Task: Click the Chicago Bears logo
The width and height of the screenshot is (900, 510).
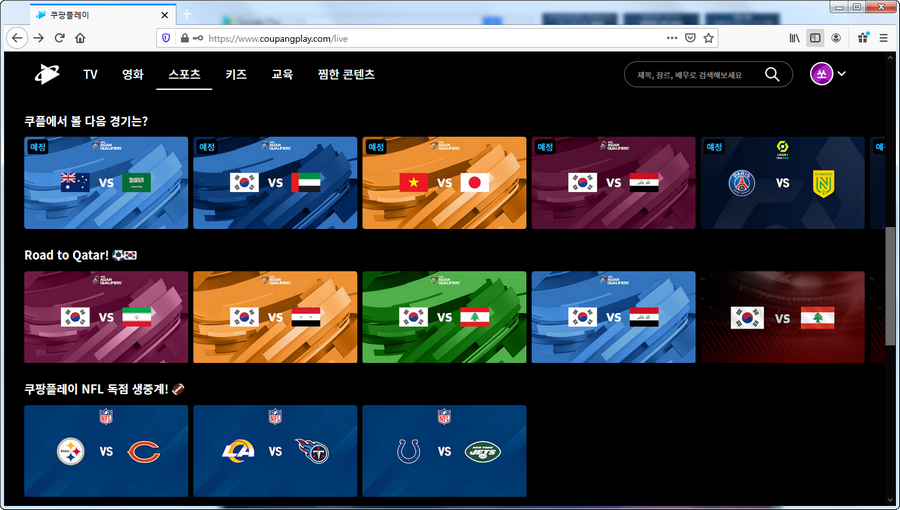Action: (x=143, y=451)
